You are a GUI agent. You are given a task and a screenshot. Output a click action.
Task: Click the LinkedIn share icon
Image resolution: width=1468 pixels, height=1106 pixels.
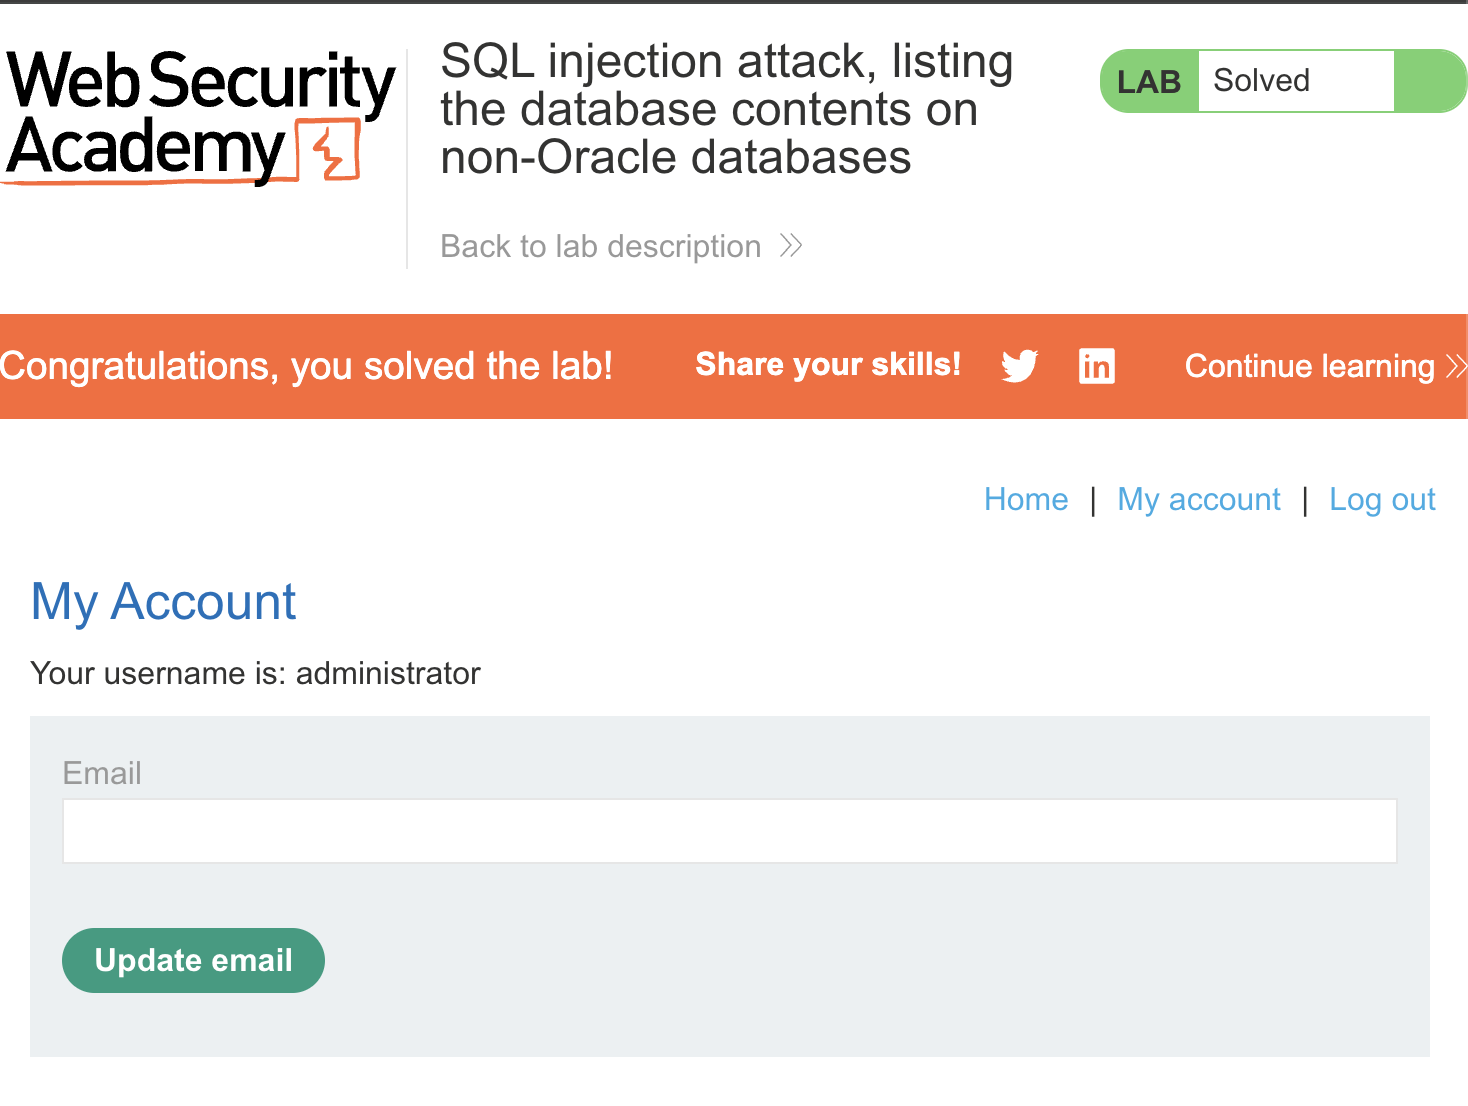(1097, 366)
